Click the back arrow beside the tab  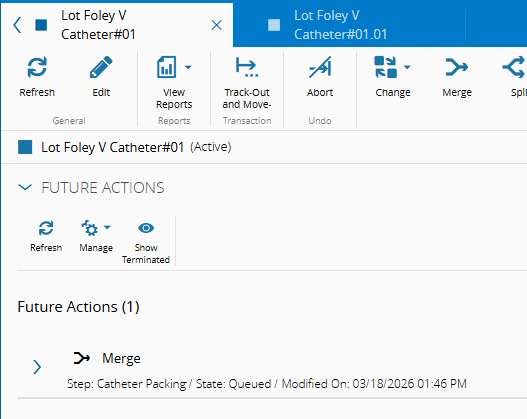point(17,25)
